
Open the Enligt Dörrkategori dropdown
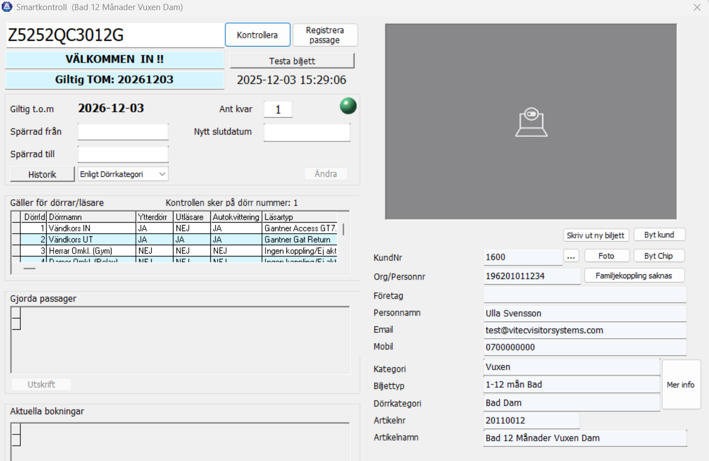click(x=123, y=174)
